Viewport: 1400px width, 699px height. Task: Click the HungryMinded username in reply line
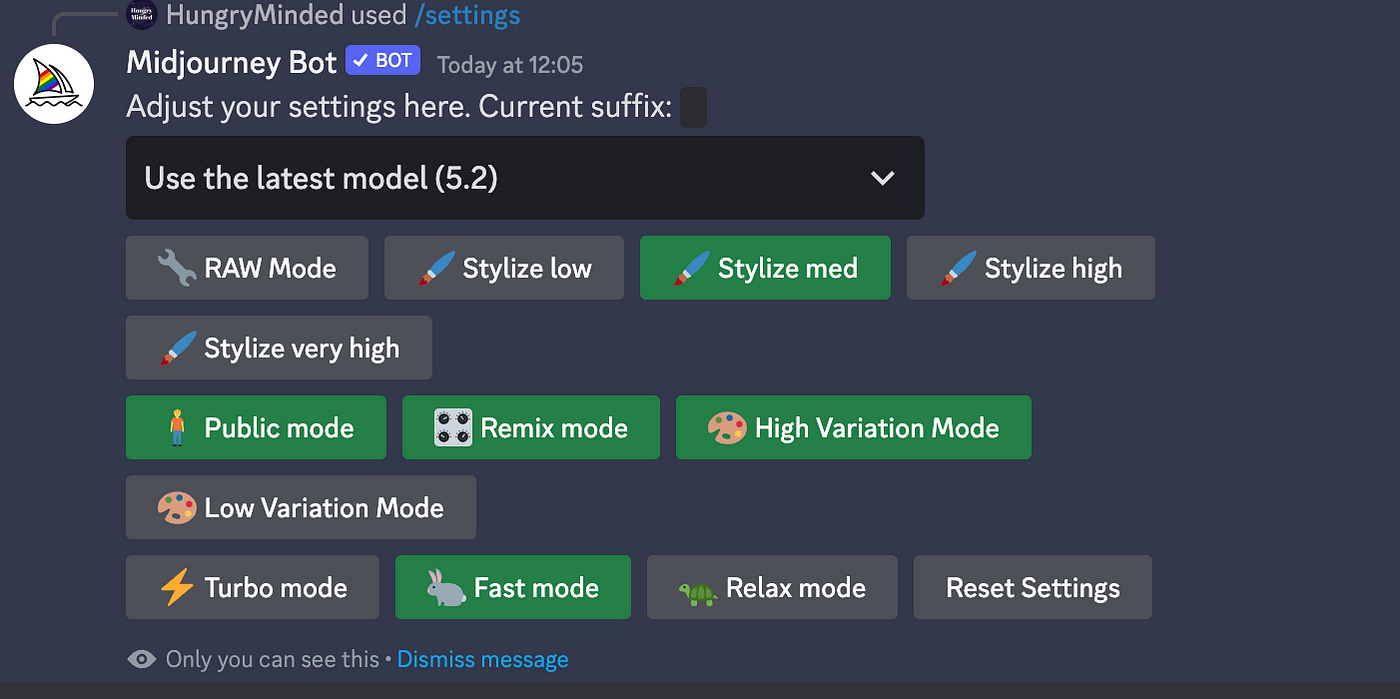(254, 15)
